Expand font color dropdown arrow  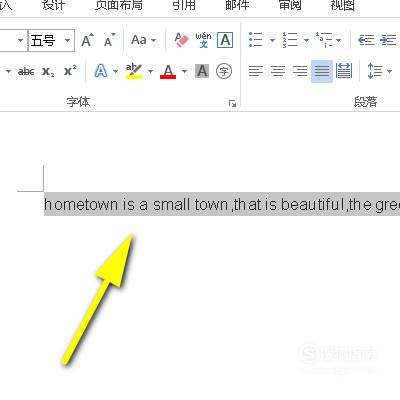[x=184, y=71]
